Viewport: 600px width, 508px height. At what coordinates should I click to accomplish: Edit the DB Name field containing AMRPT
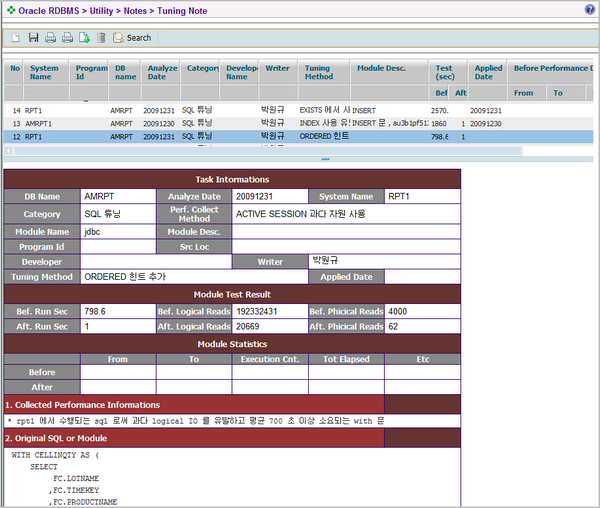click(x=118, y=196)
